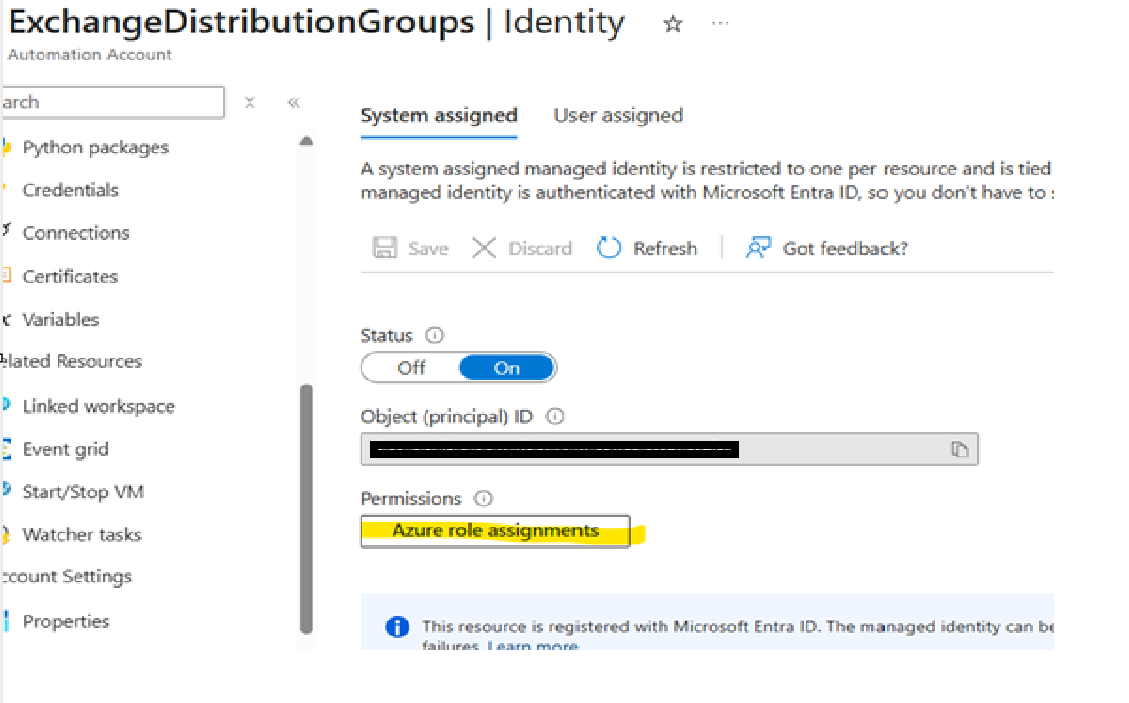Click the Refresh circular arrow icon
The image size is (1129, 703).
click(609, 248)
